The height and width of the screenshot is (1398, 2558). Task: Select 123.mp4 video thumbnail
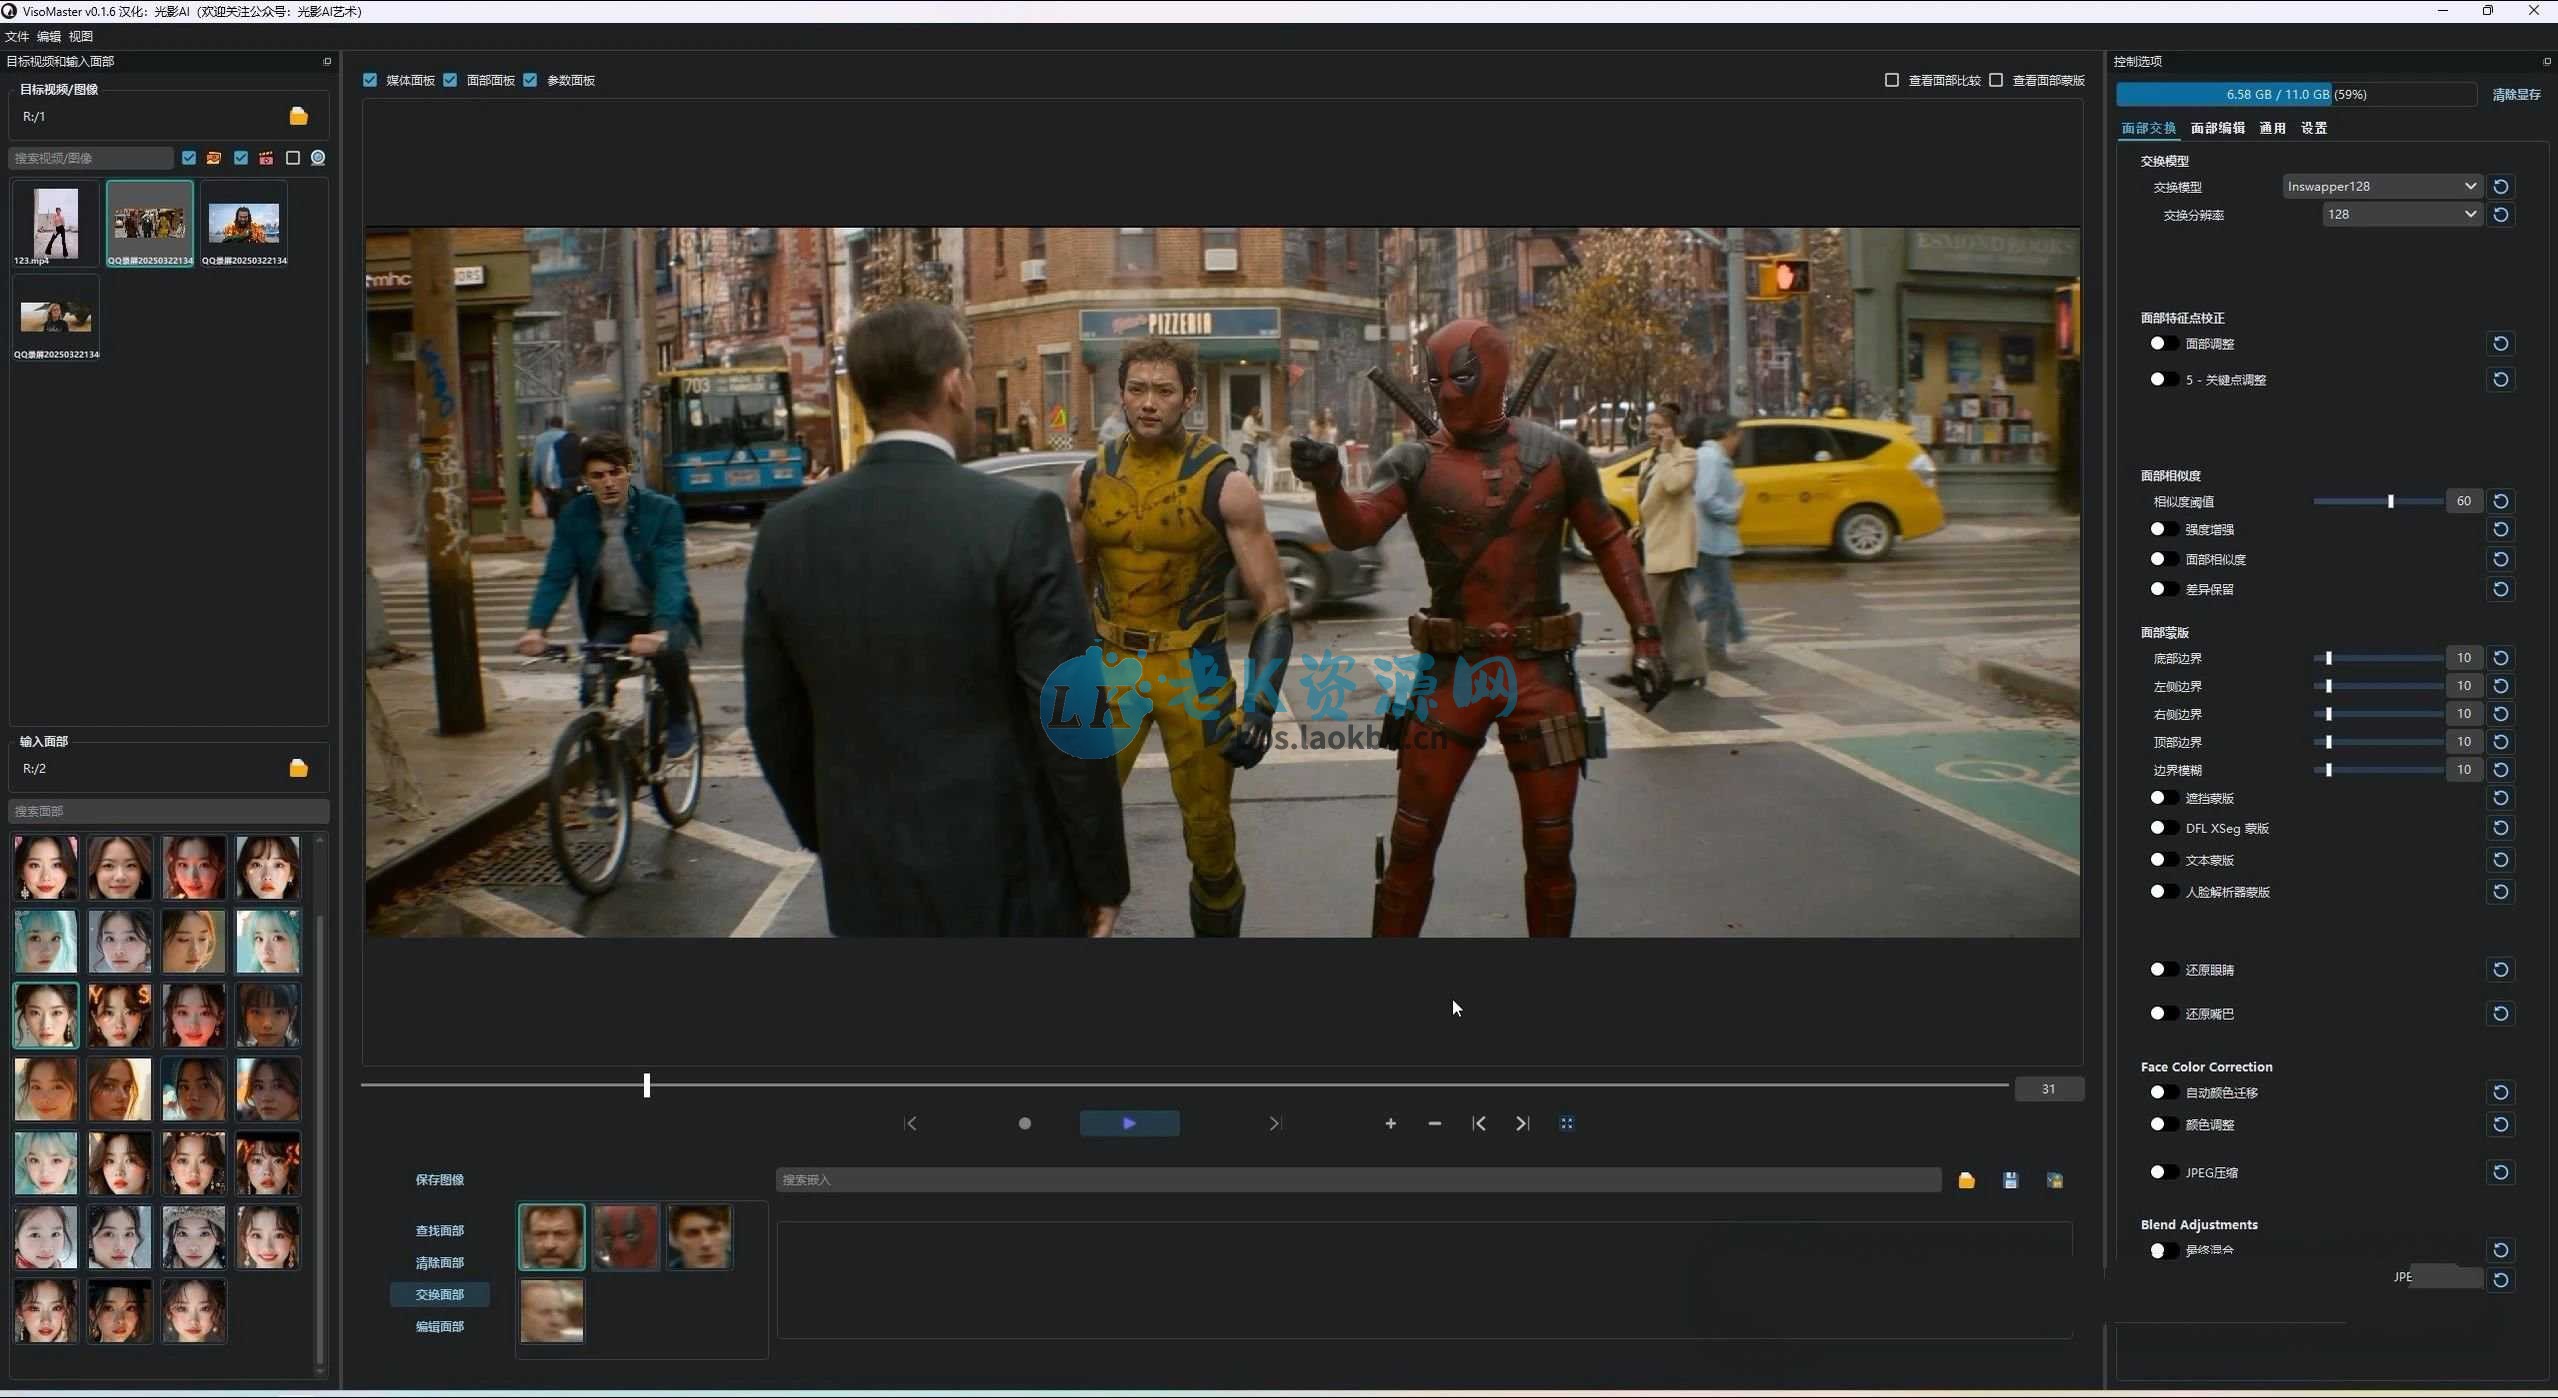pos(55,224)
